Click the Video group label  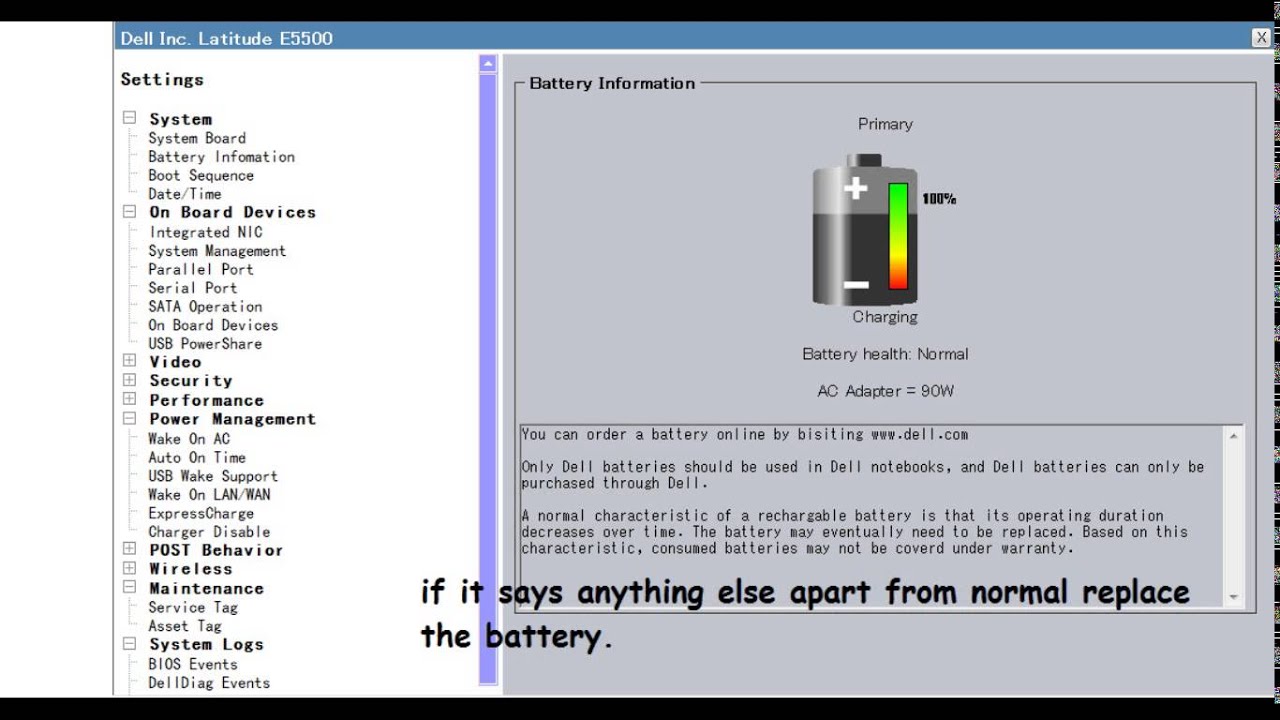pyautogui.click(x=176, y=362)
